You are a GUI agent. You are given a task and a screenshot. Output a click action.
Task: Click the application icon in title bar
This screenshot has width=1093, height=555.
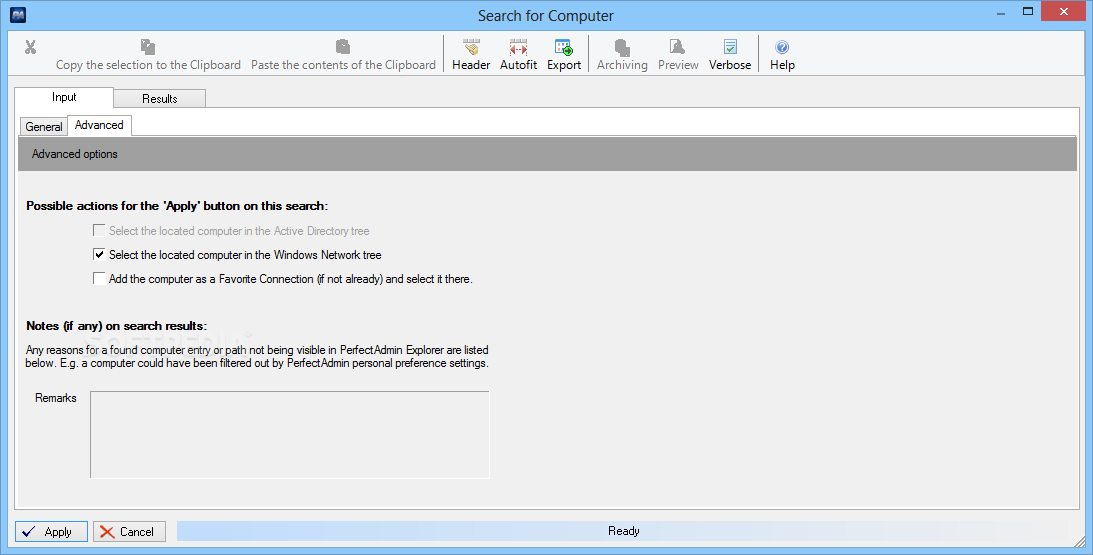(17, 15)
